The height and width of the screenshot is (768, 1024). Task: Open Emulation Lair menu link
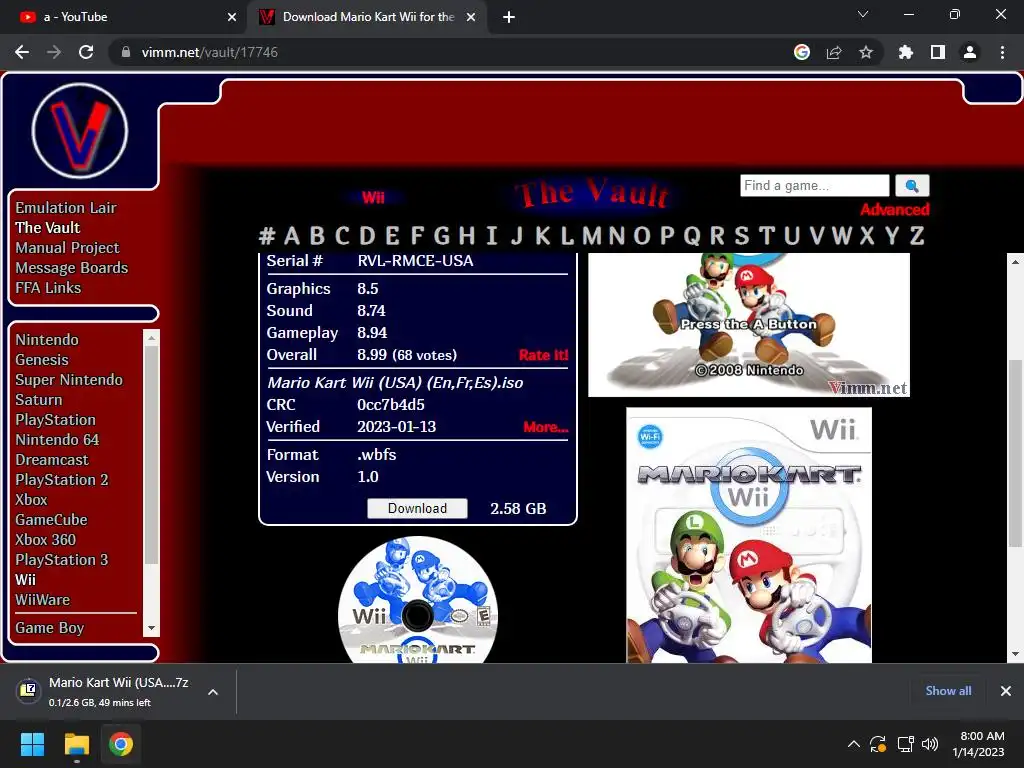coord(66,208)
